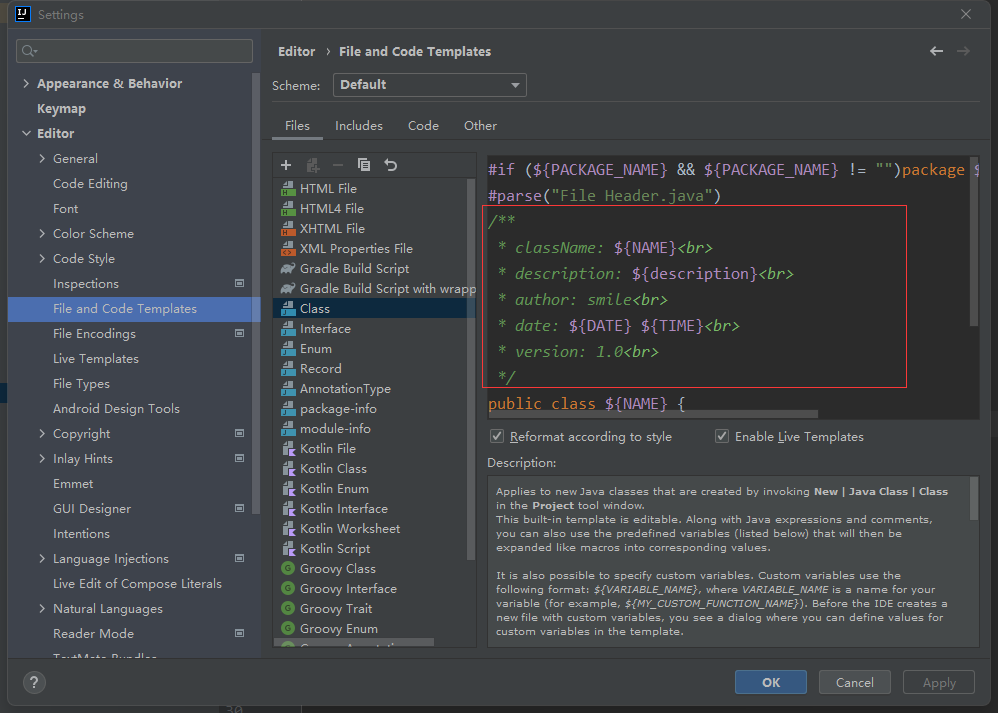Click the File Encodings project-level settings icon
The width and height of the screenshot is (998, 713).
(x=239, y=334)
